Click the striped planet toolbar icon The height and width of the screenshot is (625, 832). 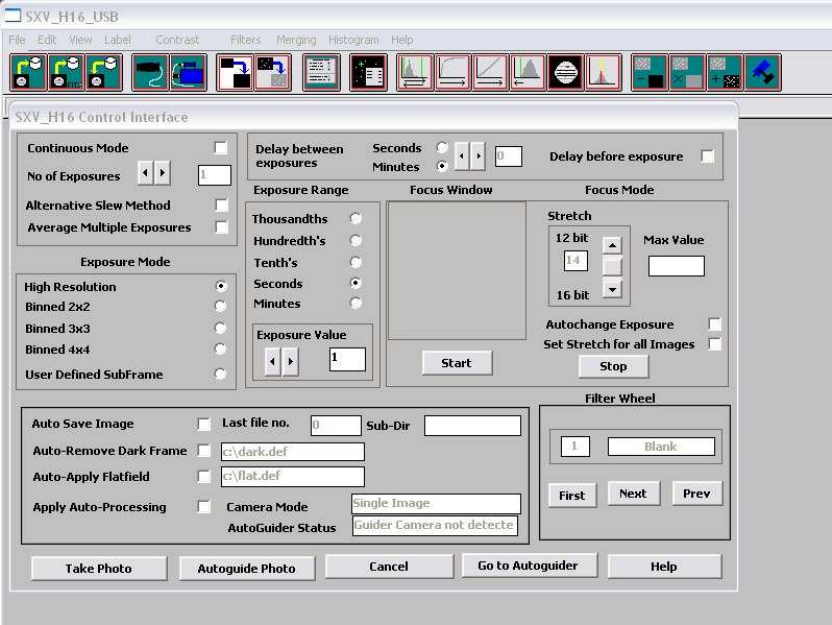pyautogui.click(x=566, y=72)
